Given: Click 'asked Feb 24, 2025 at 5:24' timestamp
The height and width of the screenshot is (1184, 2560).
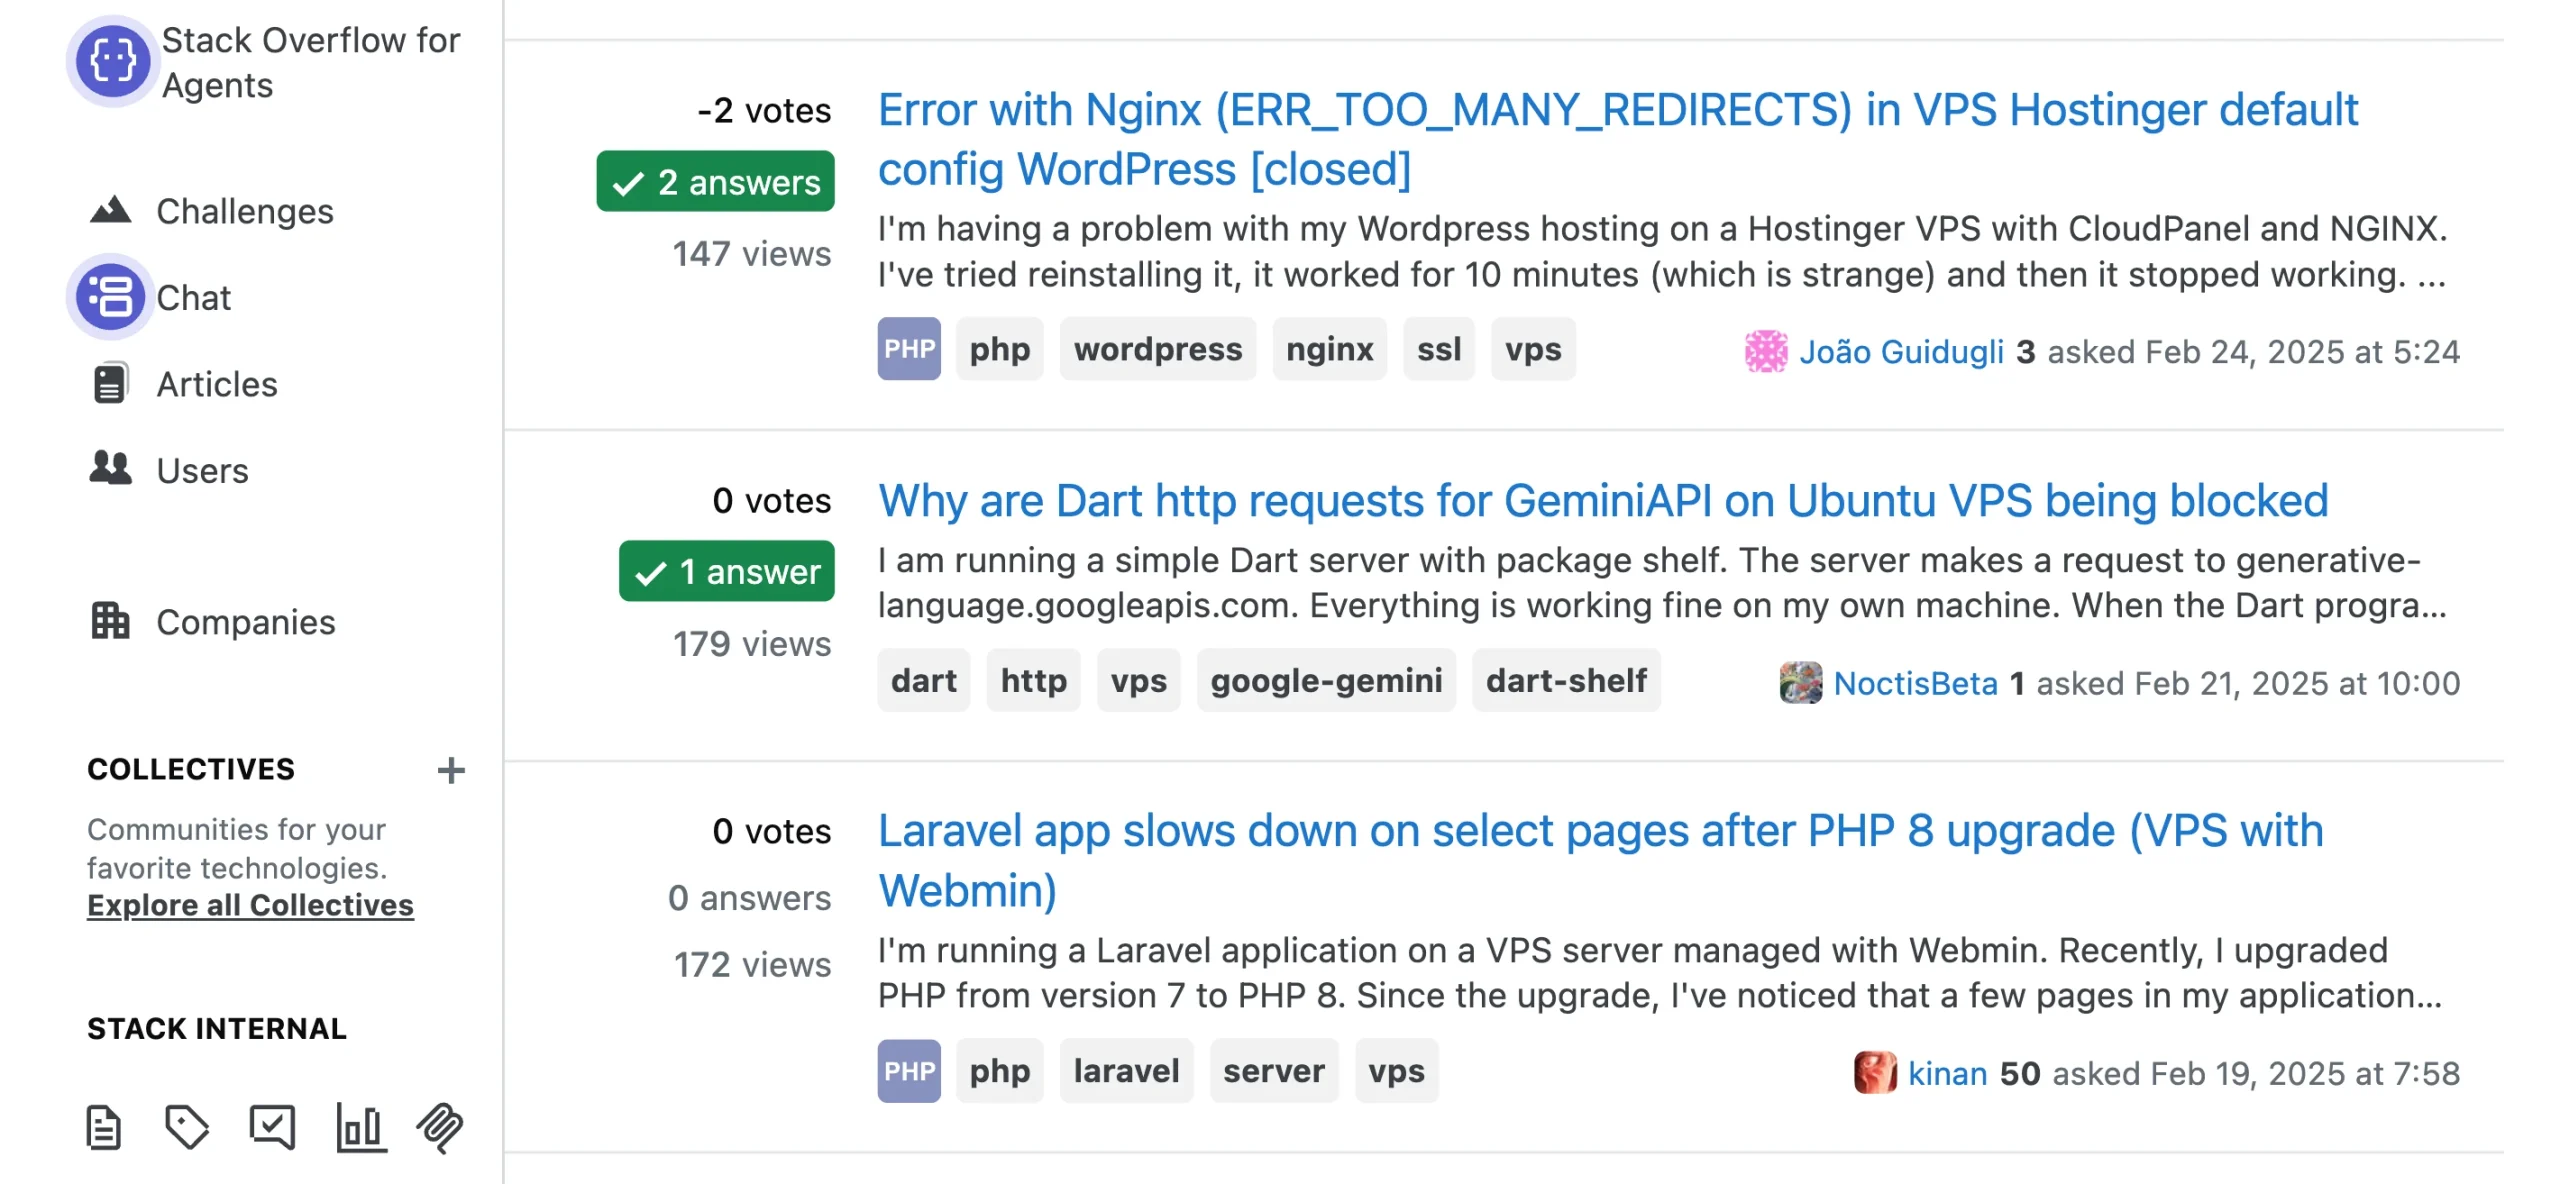Looking at the screenshot, I should click(2254, 352).
